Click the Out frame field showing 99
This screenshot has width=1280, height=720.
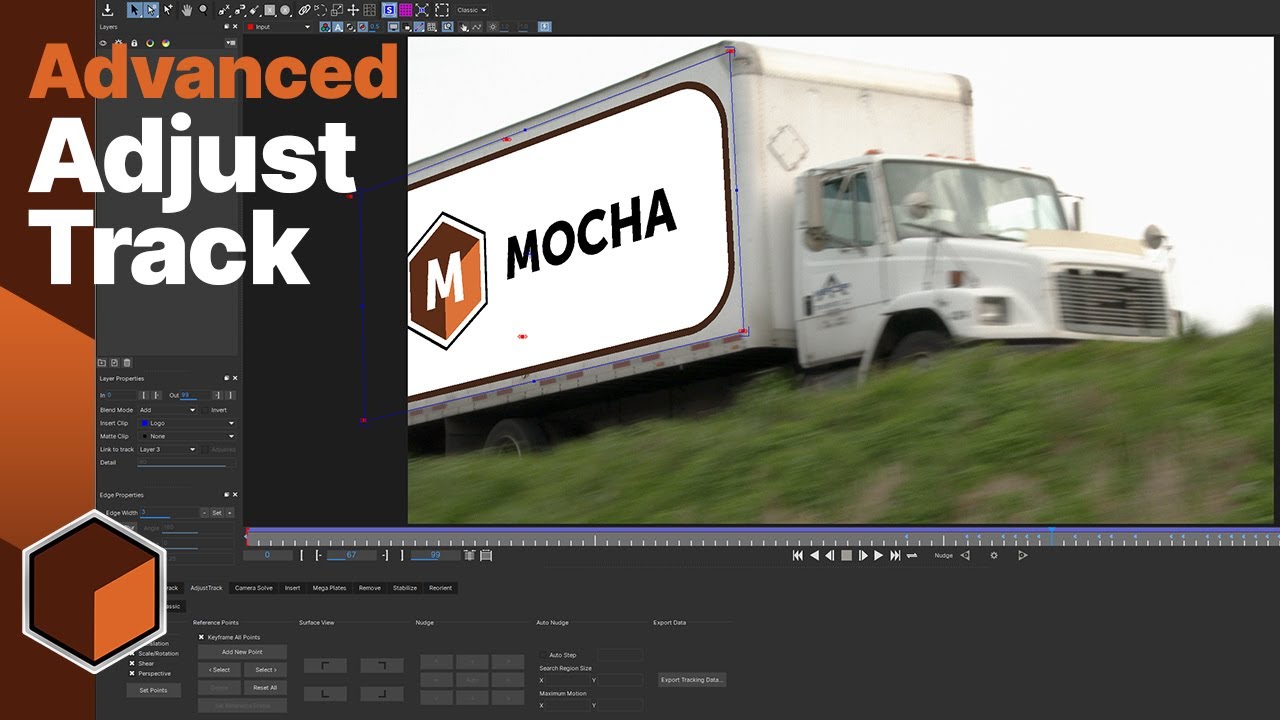tap(195, 395)
